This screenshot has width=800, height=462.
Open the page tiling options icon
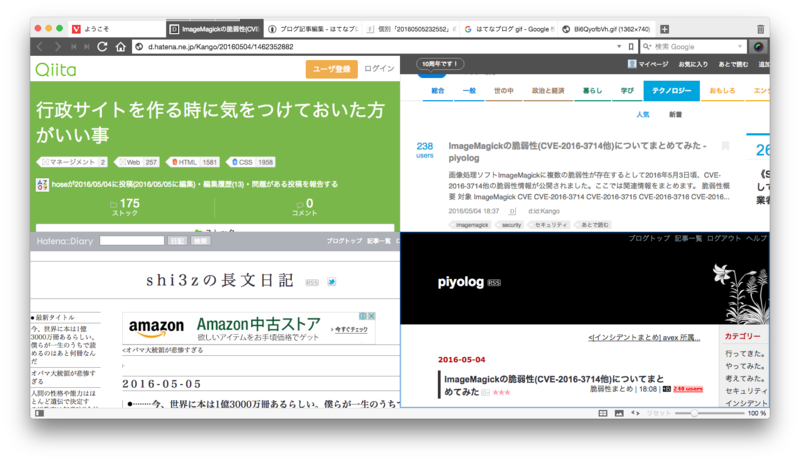pyautogui.click(x=603, y=414)
